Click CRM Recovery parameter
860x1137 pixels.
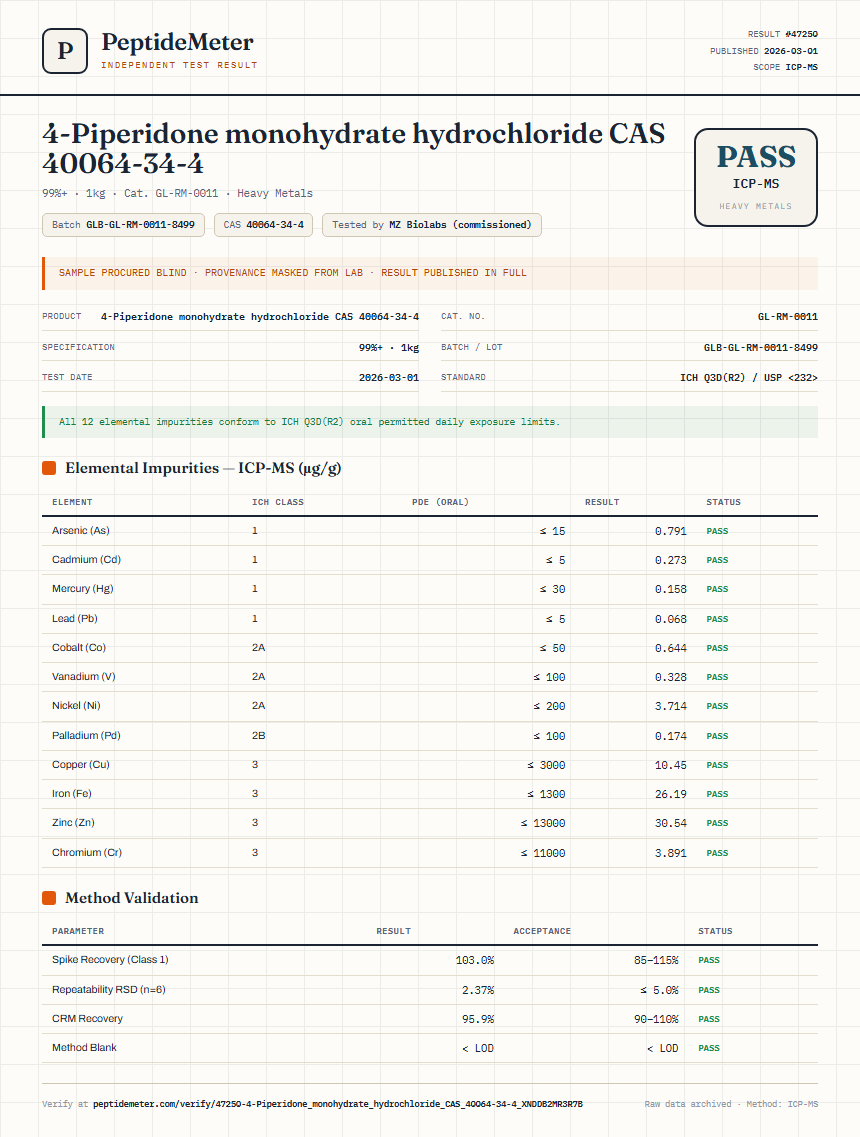87,1018
